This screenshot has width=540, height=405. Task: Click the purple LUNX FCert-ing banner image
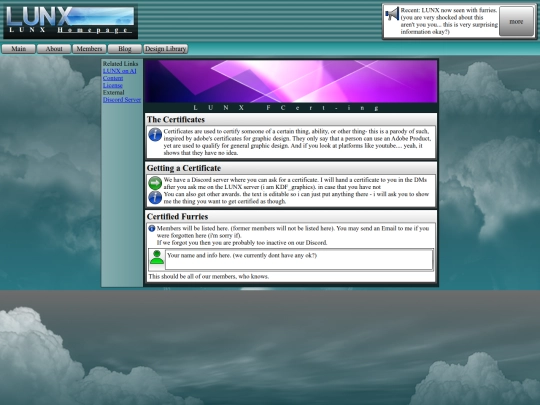(x=291, y=81)
